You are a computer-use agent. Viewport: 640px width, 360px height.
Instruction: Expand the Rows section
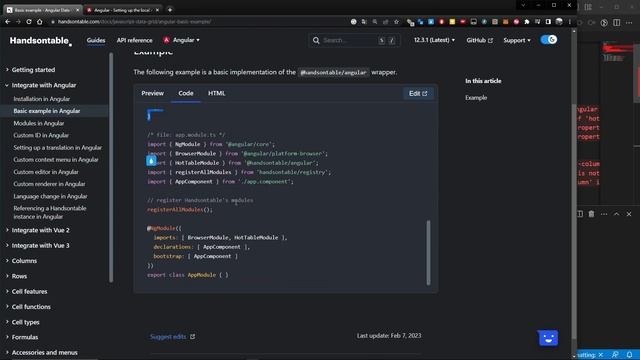coord(19,276)
